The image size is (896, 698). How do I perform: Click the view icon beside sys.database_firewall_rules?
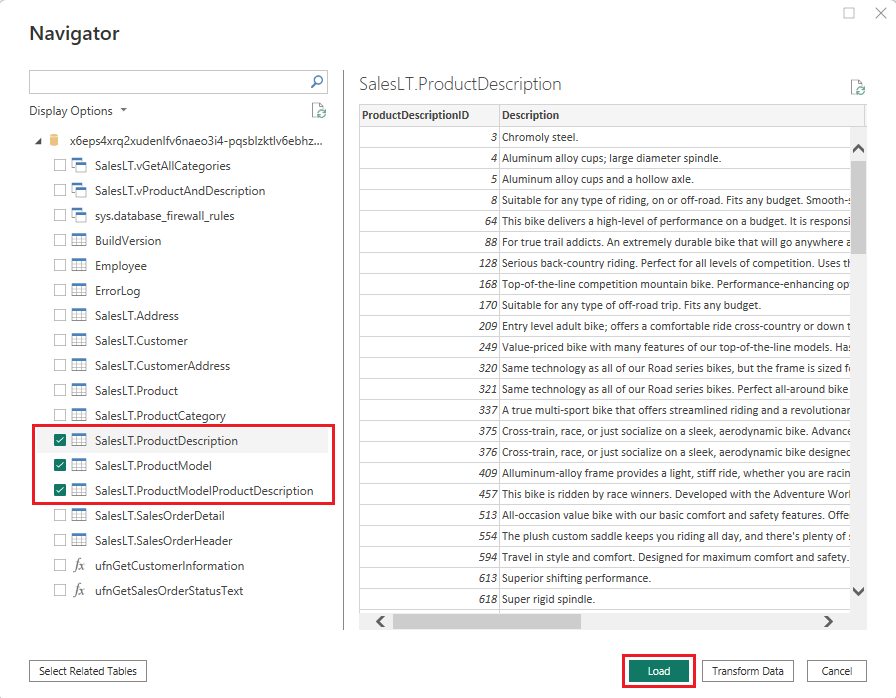click(x=80, y=215)
